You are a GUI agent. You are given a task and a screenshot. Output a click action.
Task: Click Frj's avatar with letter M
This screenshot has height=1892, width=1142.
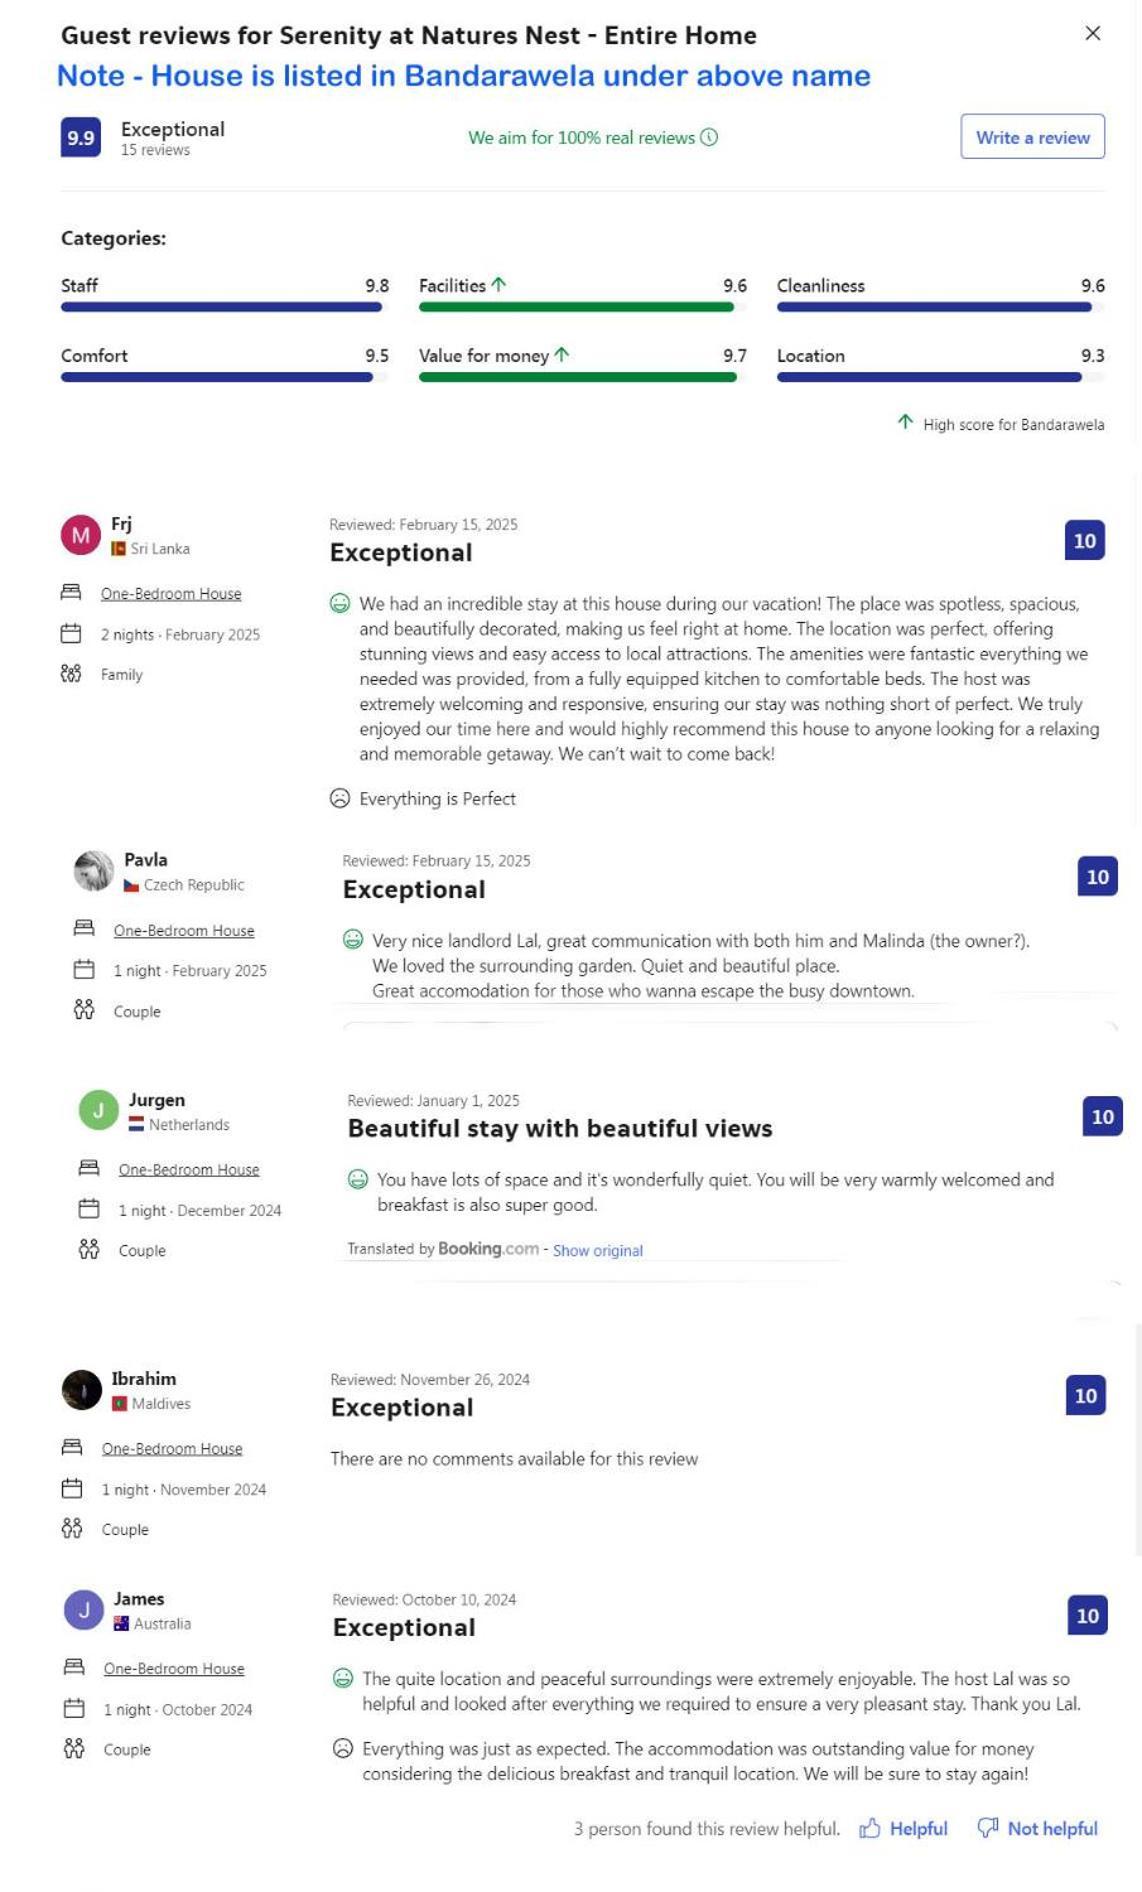click(81, 535)
